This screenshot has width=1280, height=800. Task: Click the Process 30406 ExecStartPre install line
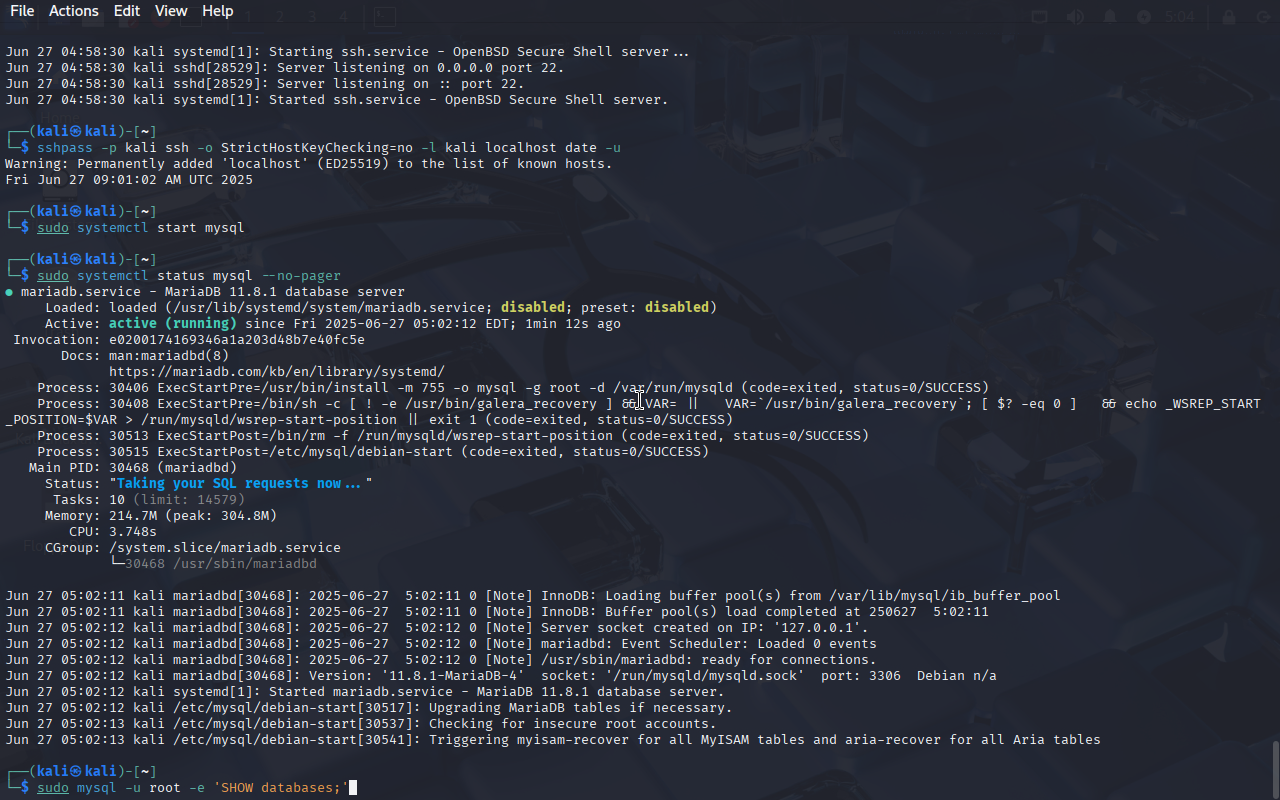click(513, 388)
